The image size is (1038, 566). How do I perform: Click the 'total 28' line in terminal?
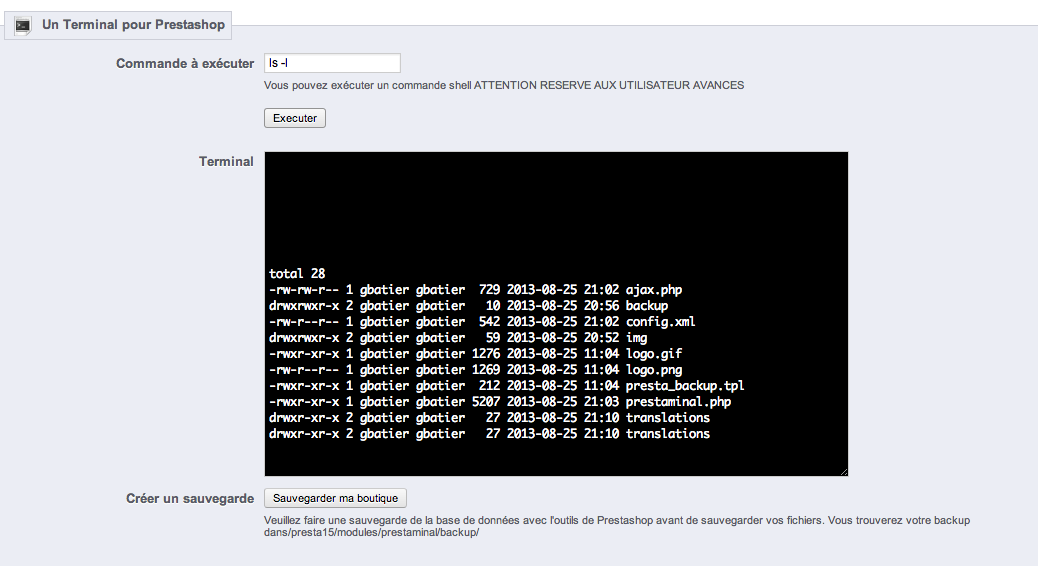[x=297, y=273]
